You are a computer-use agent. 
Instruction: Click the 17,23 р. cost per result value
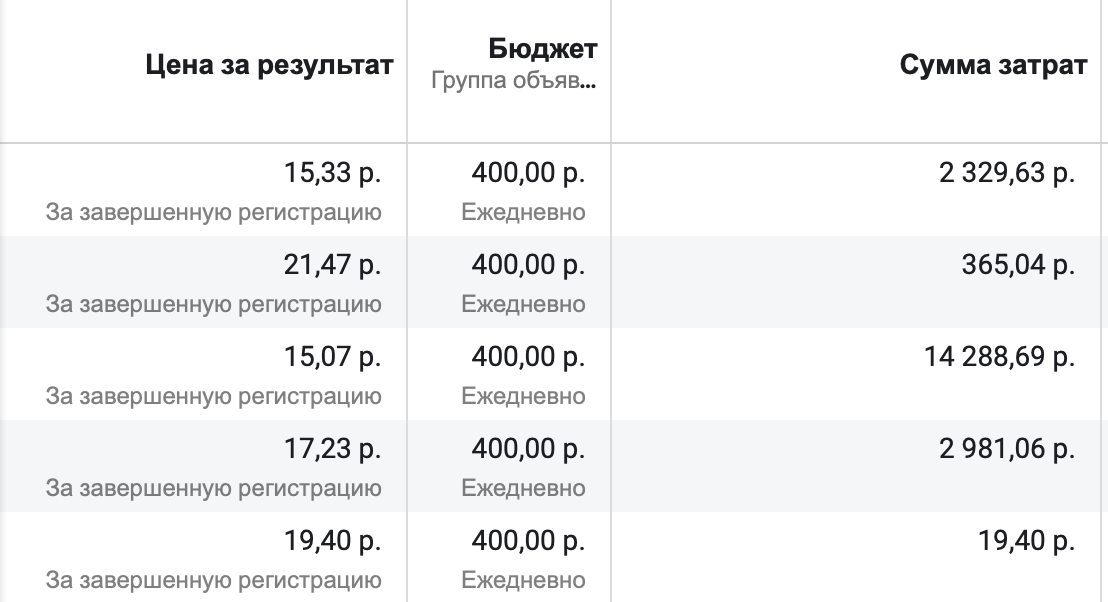pyautogui.click(x=333, y=449)
